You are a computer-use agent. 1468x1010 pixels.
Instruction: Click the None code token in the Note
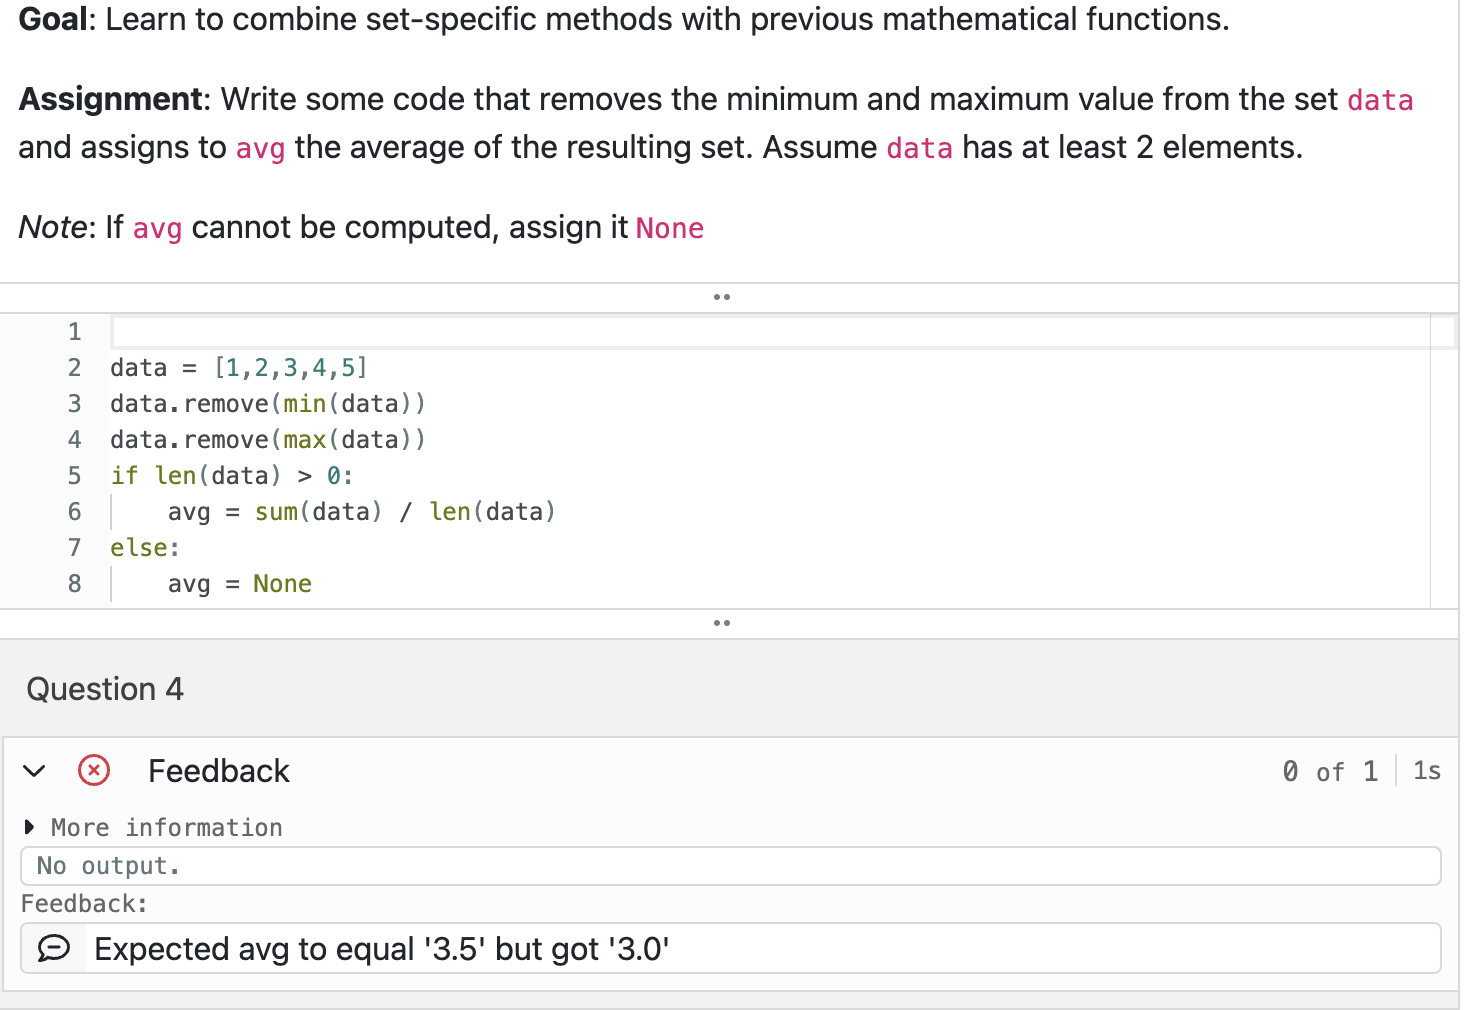pos(669,228)
